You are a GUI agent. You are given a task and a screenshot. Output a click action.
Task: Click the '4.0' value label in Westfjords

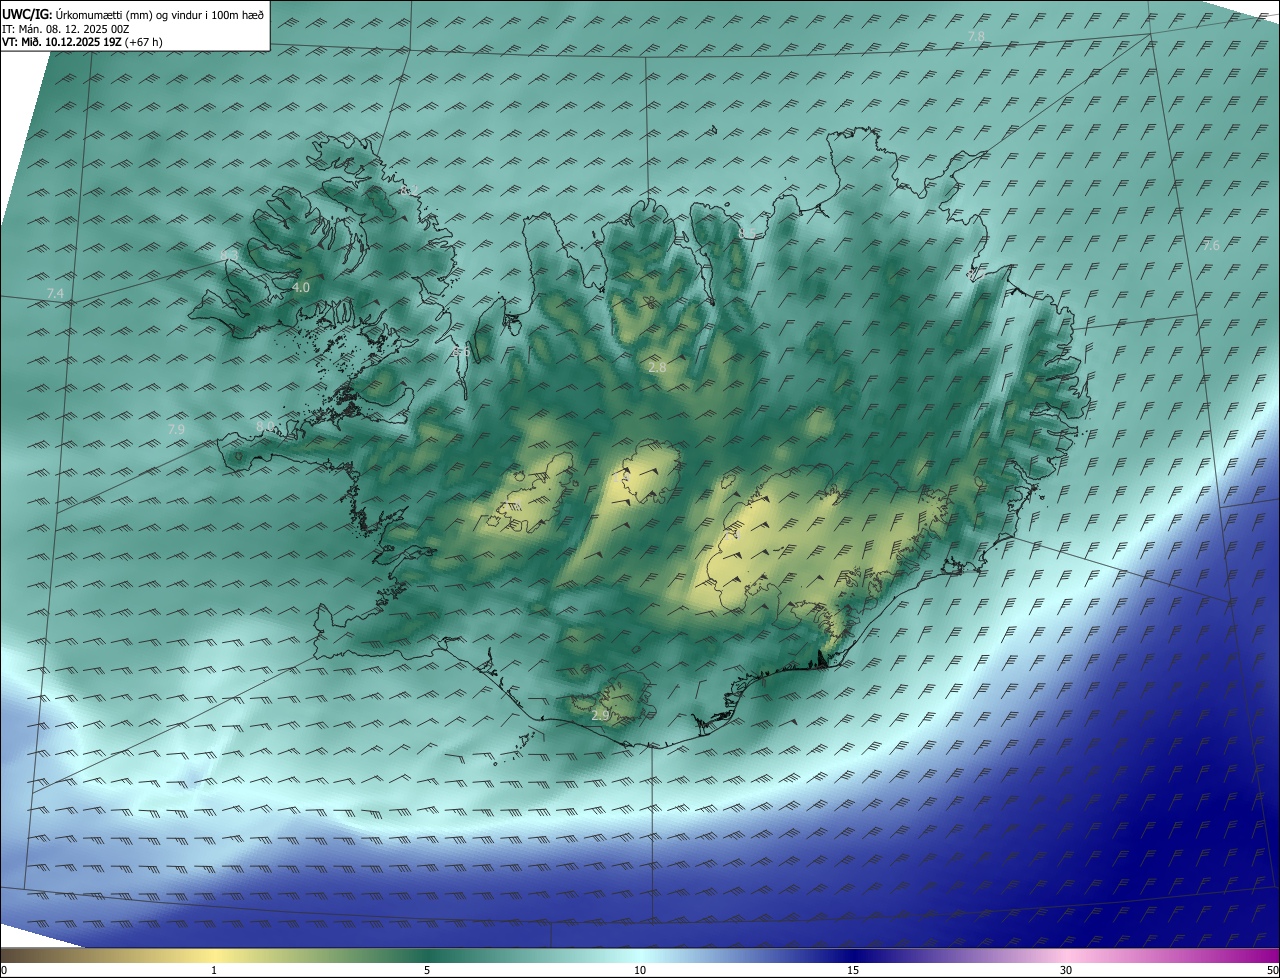[300, 287]
